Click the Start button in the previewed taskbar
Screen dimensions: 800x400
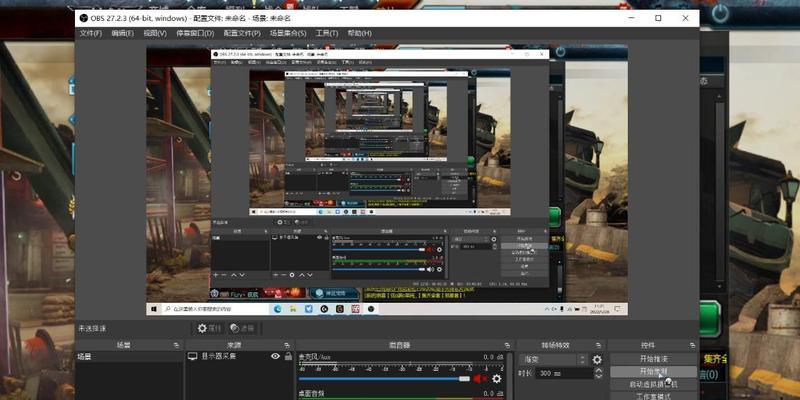pyautogui.click(x=154, y=309)
